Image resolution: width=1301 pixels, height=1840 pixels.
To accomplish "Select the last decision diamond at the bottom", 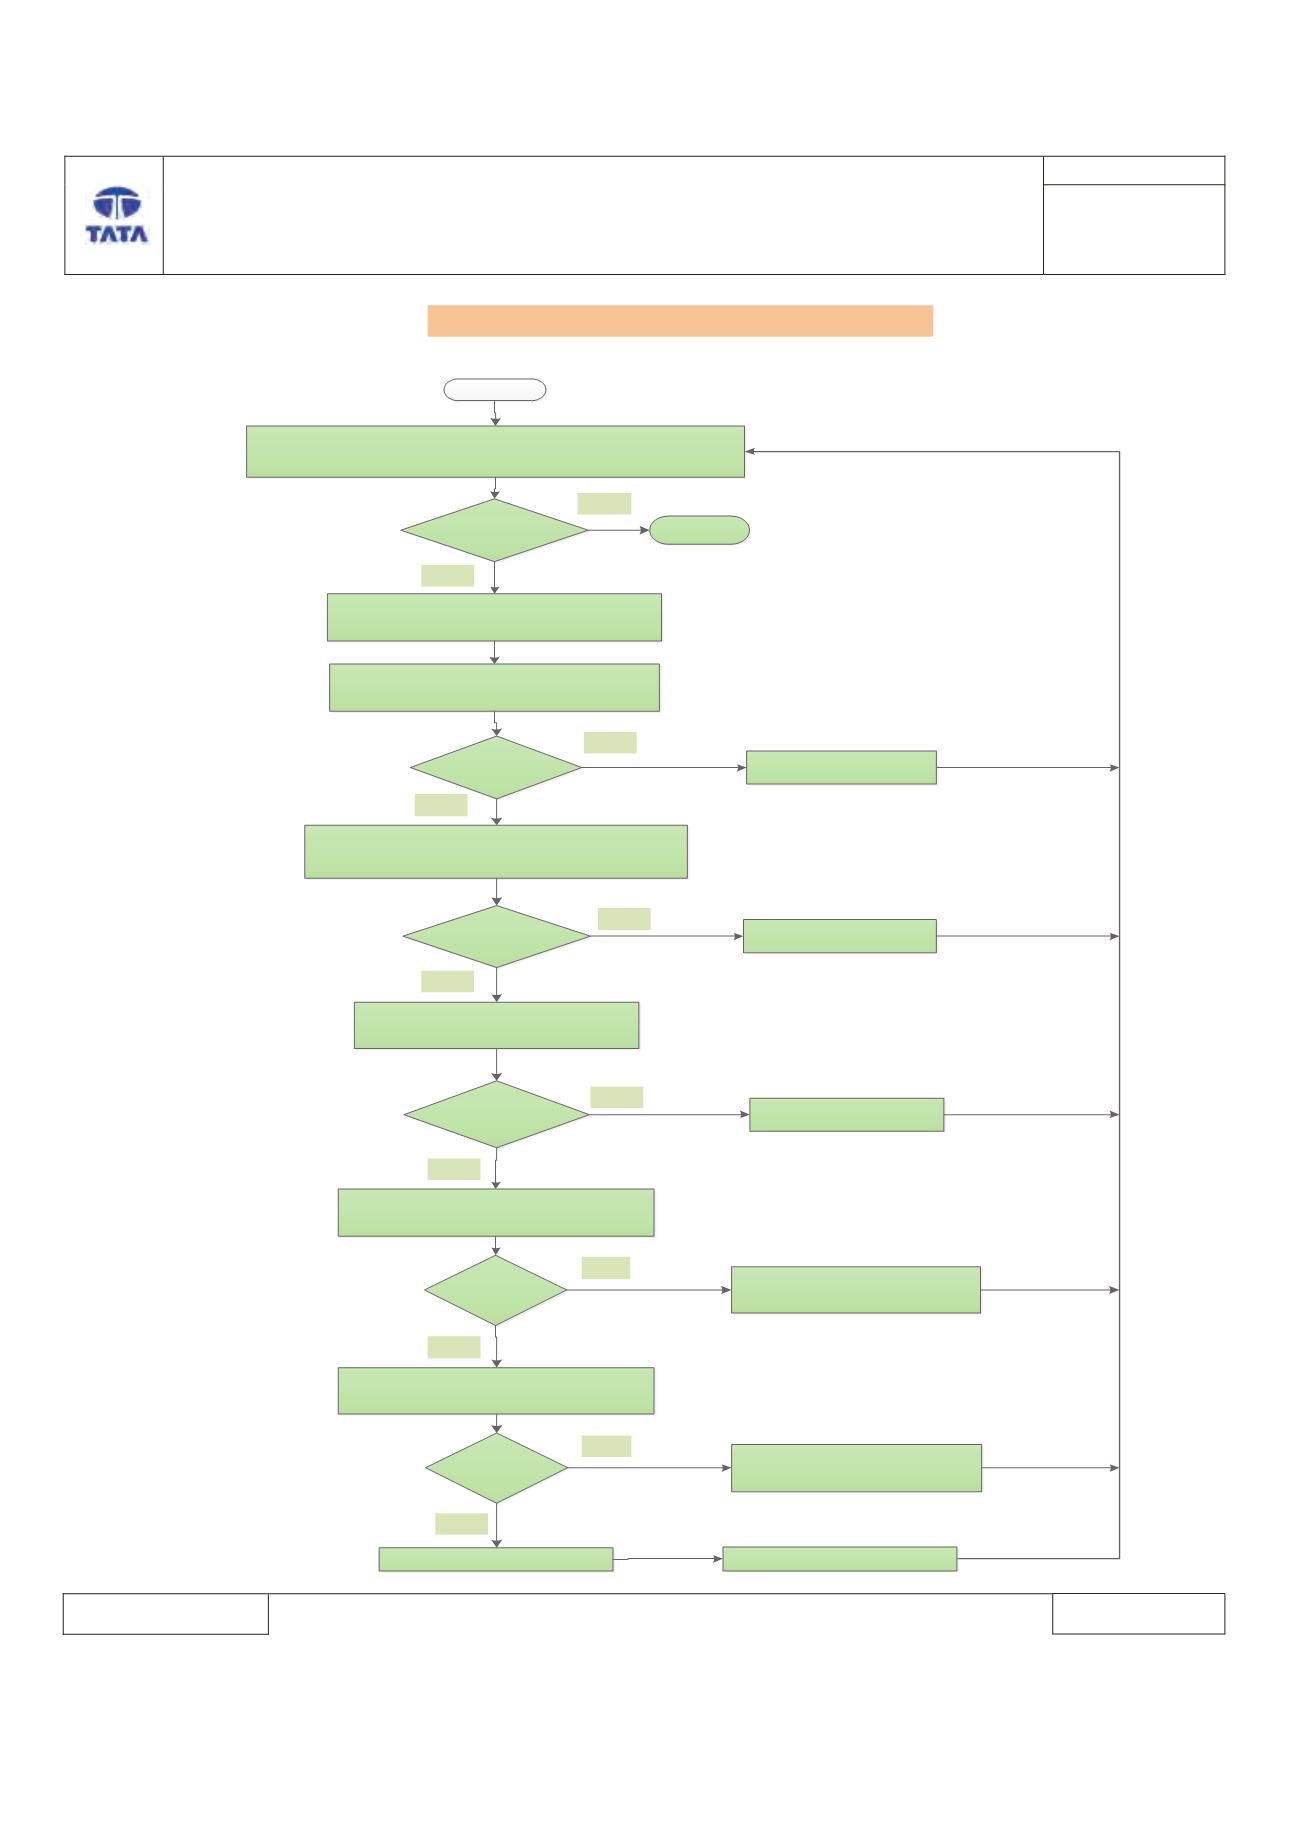I will [x=497, y=1469].
